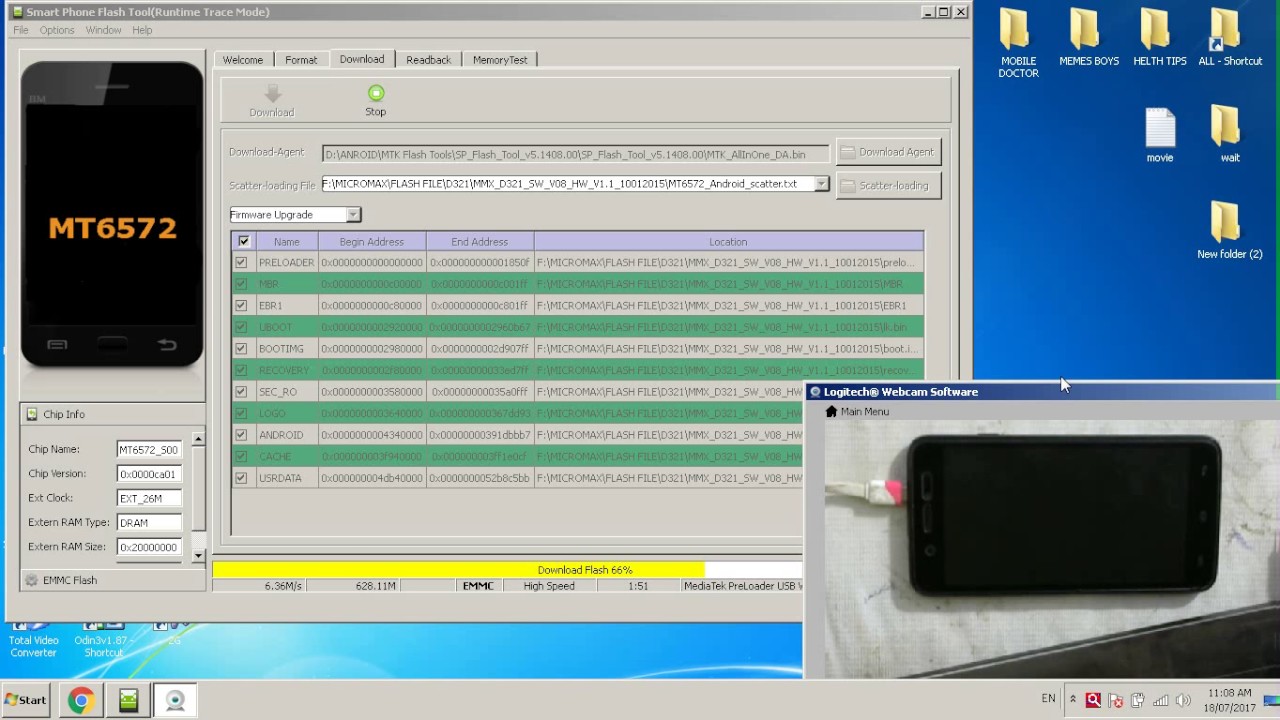1280x720 pixels.
Task: Click the network signal tray icon
Action: click(1161, 701)
